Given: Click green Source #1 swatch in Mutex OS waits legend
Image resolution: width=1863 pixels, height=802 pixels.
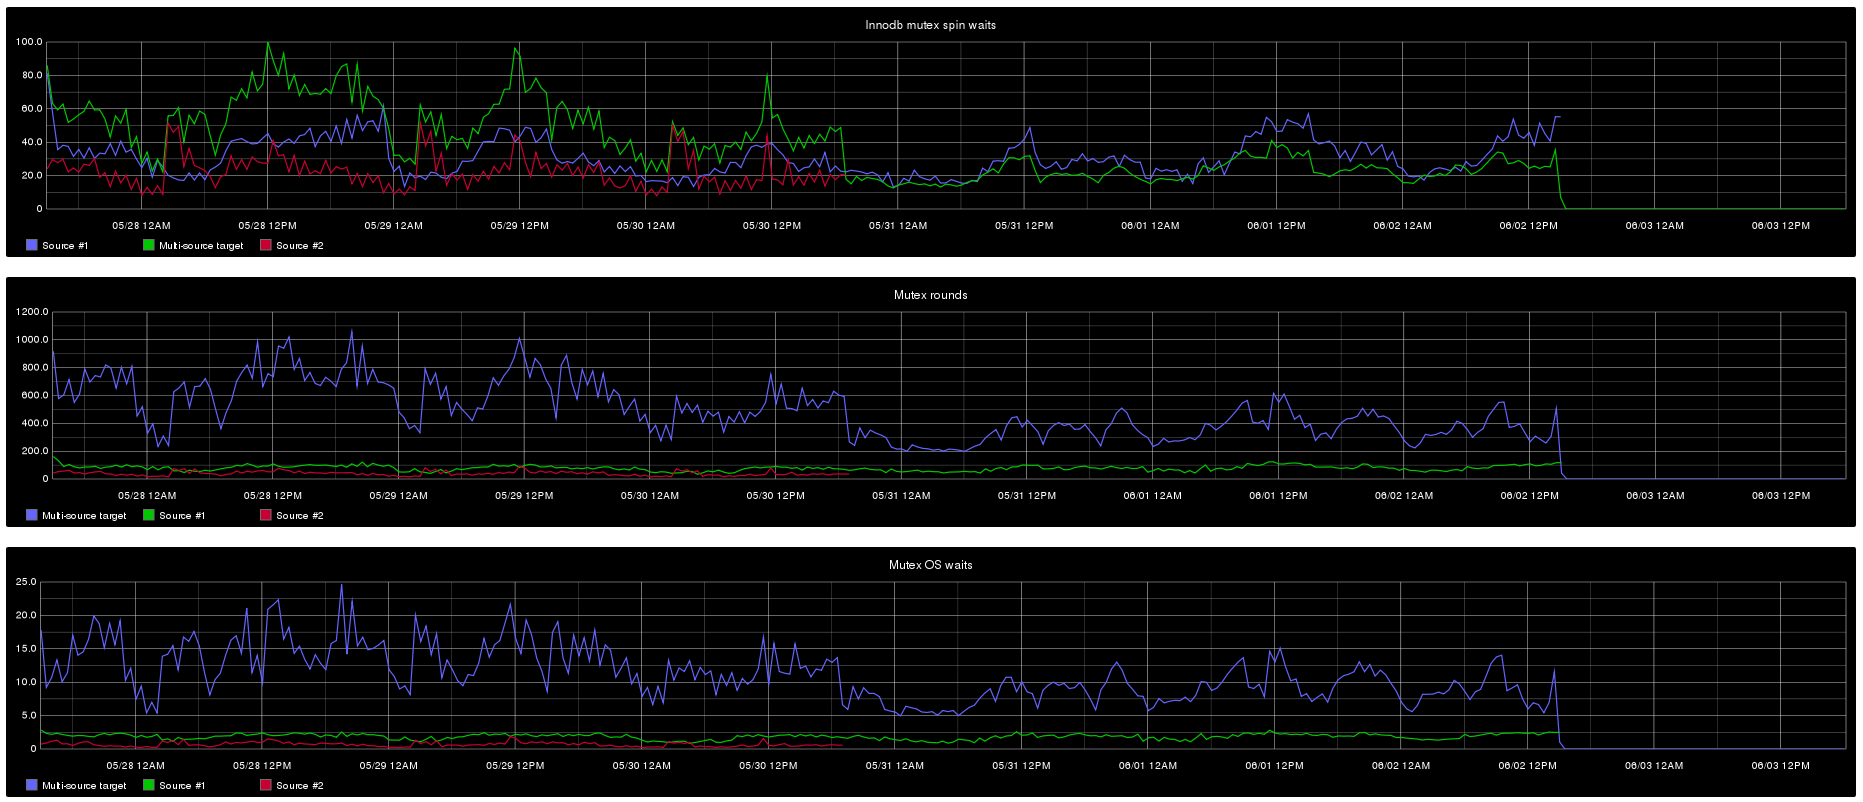Looking at the screenshot, I should coord(149,785).
